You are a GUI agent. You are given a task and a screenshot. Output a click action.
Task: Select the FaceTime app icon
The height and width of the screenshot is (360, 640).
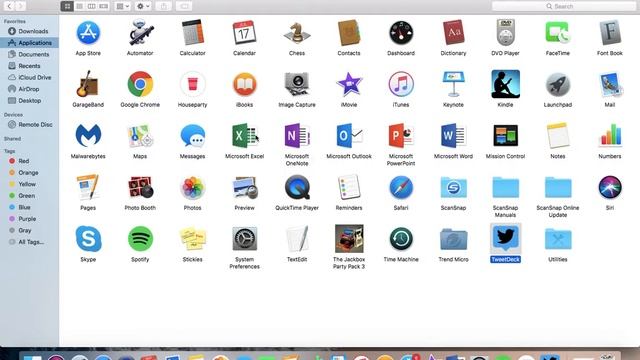pos(558,33)
